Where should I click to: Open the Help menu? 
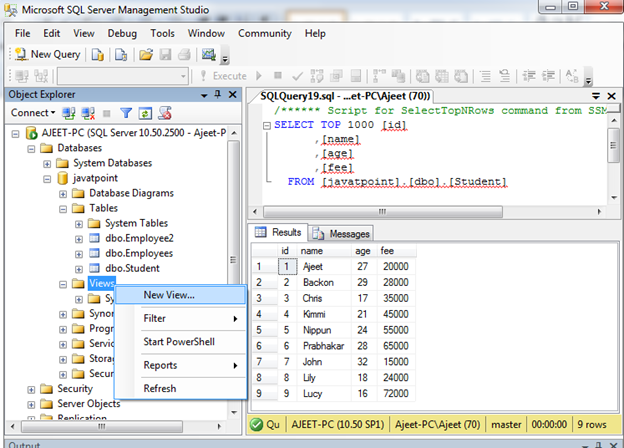(315, 33)
